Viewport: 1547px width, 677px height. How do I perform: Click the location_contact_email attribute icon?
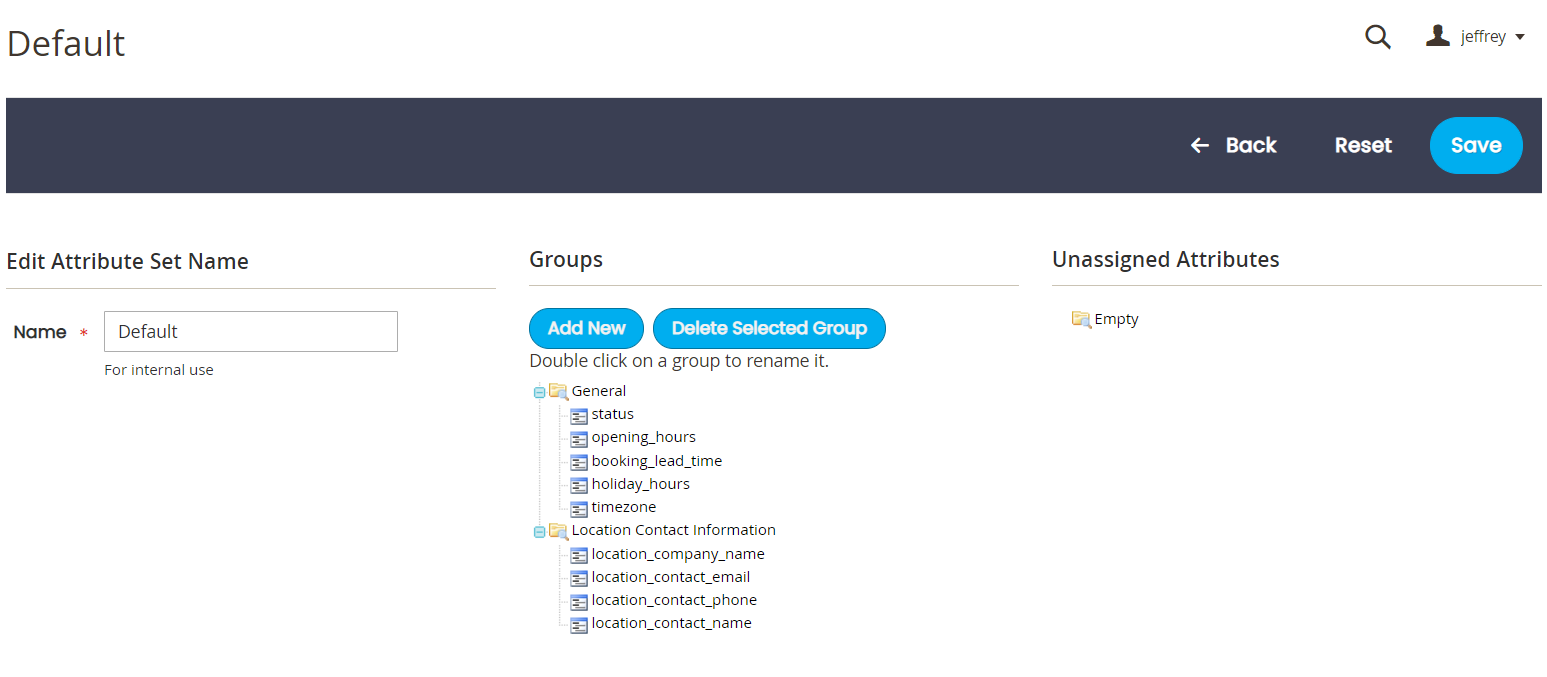click(x=579, y=578)
